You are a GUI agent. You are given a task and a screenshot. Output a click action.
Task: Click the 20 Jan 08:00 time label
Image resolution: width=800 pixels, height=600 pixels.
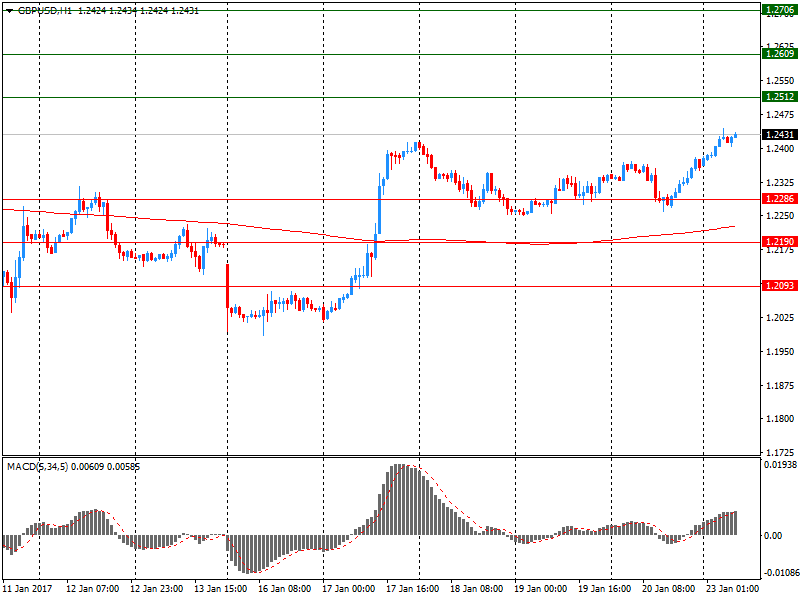point(668,588)
